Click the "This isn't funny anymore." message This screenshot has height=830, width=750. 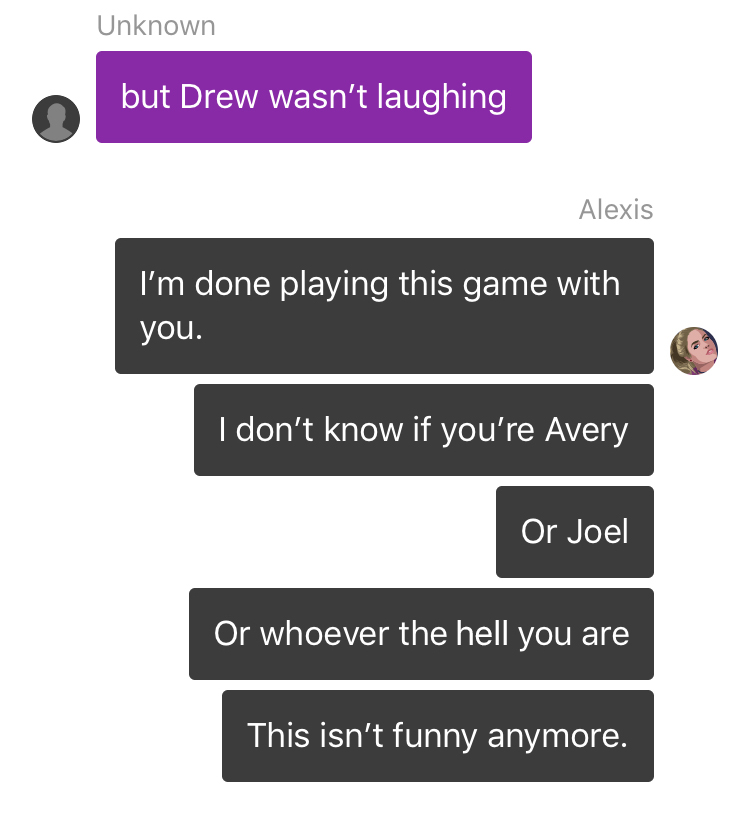point(438,736)
